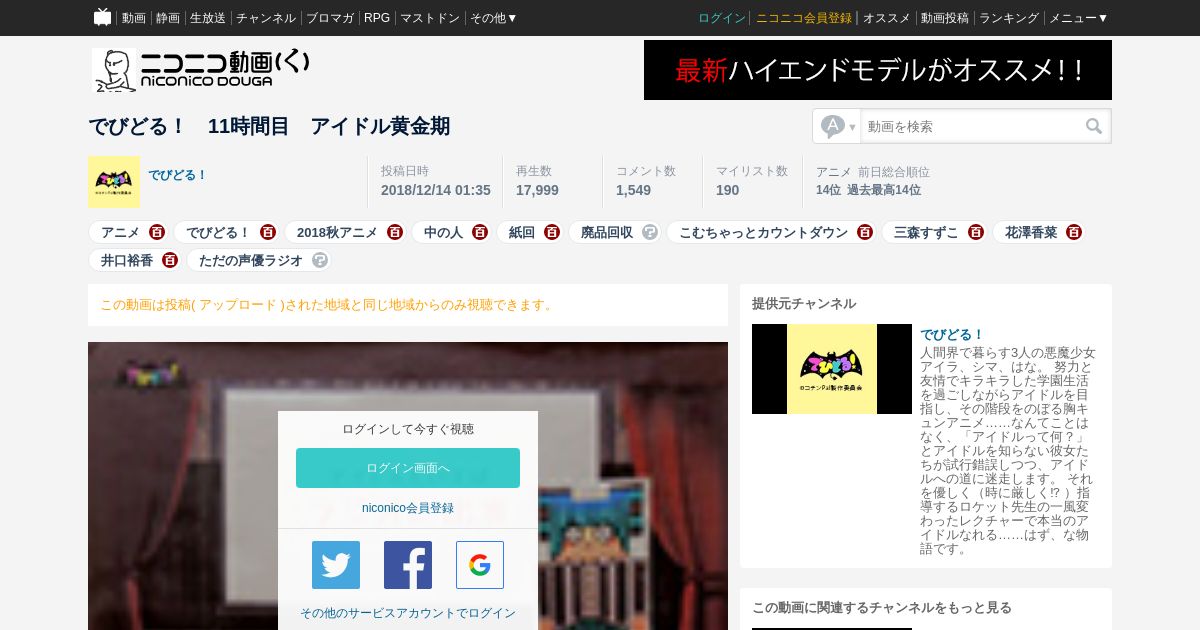Open マストドン link in the top bar
This screenshot has height=630, width=1200.
click(430, 18)
